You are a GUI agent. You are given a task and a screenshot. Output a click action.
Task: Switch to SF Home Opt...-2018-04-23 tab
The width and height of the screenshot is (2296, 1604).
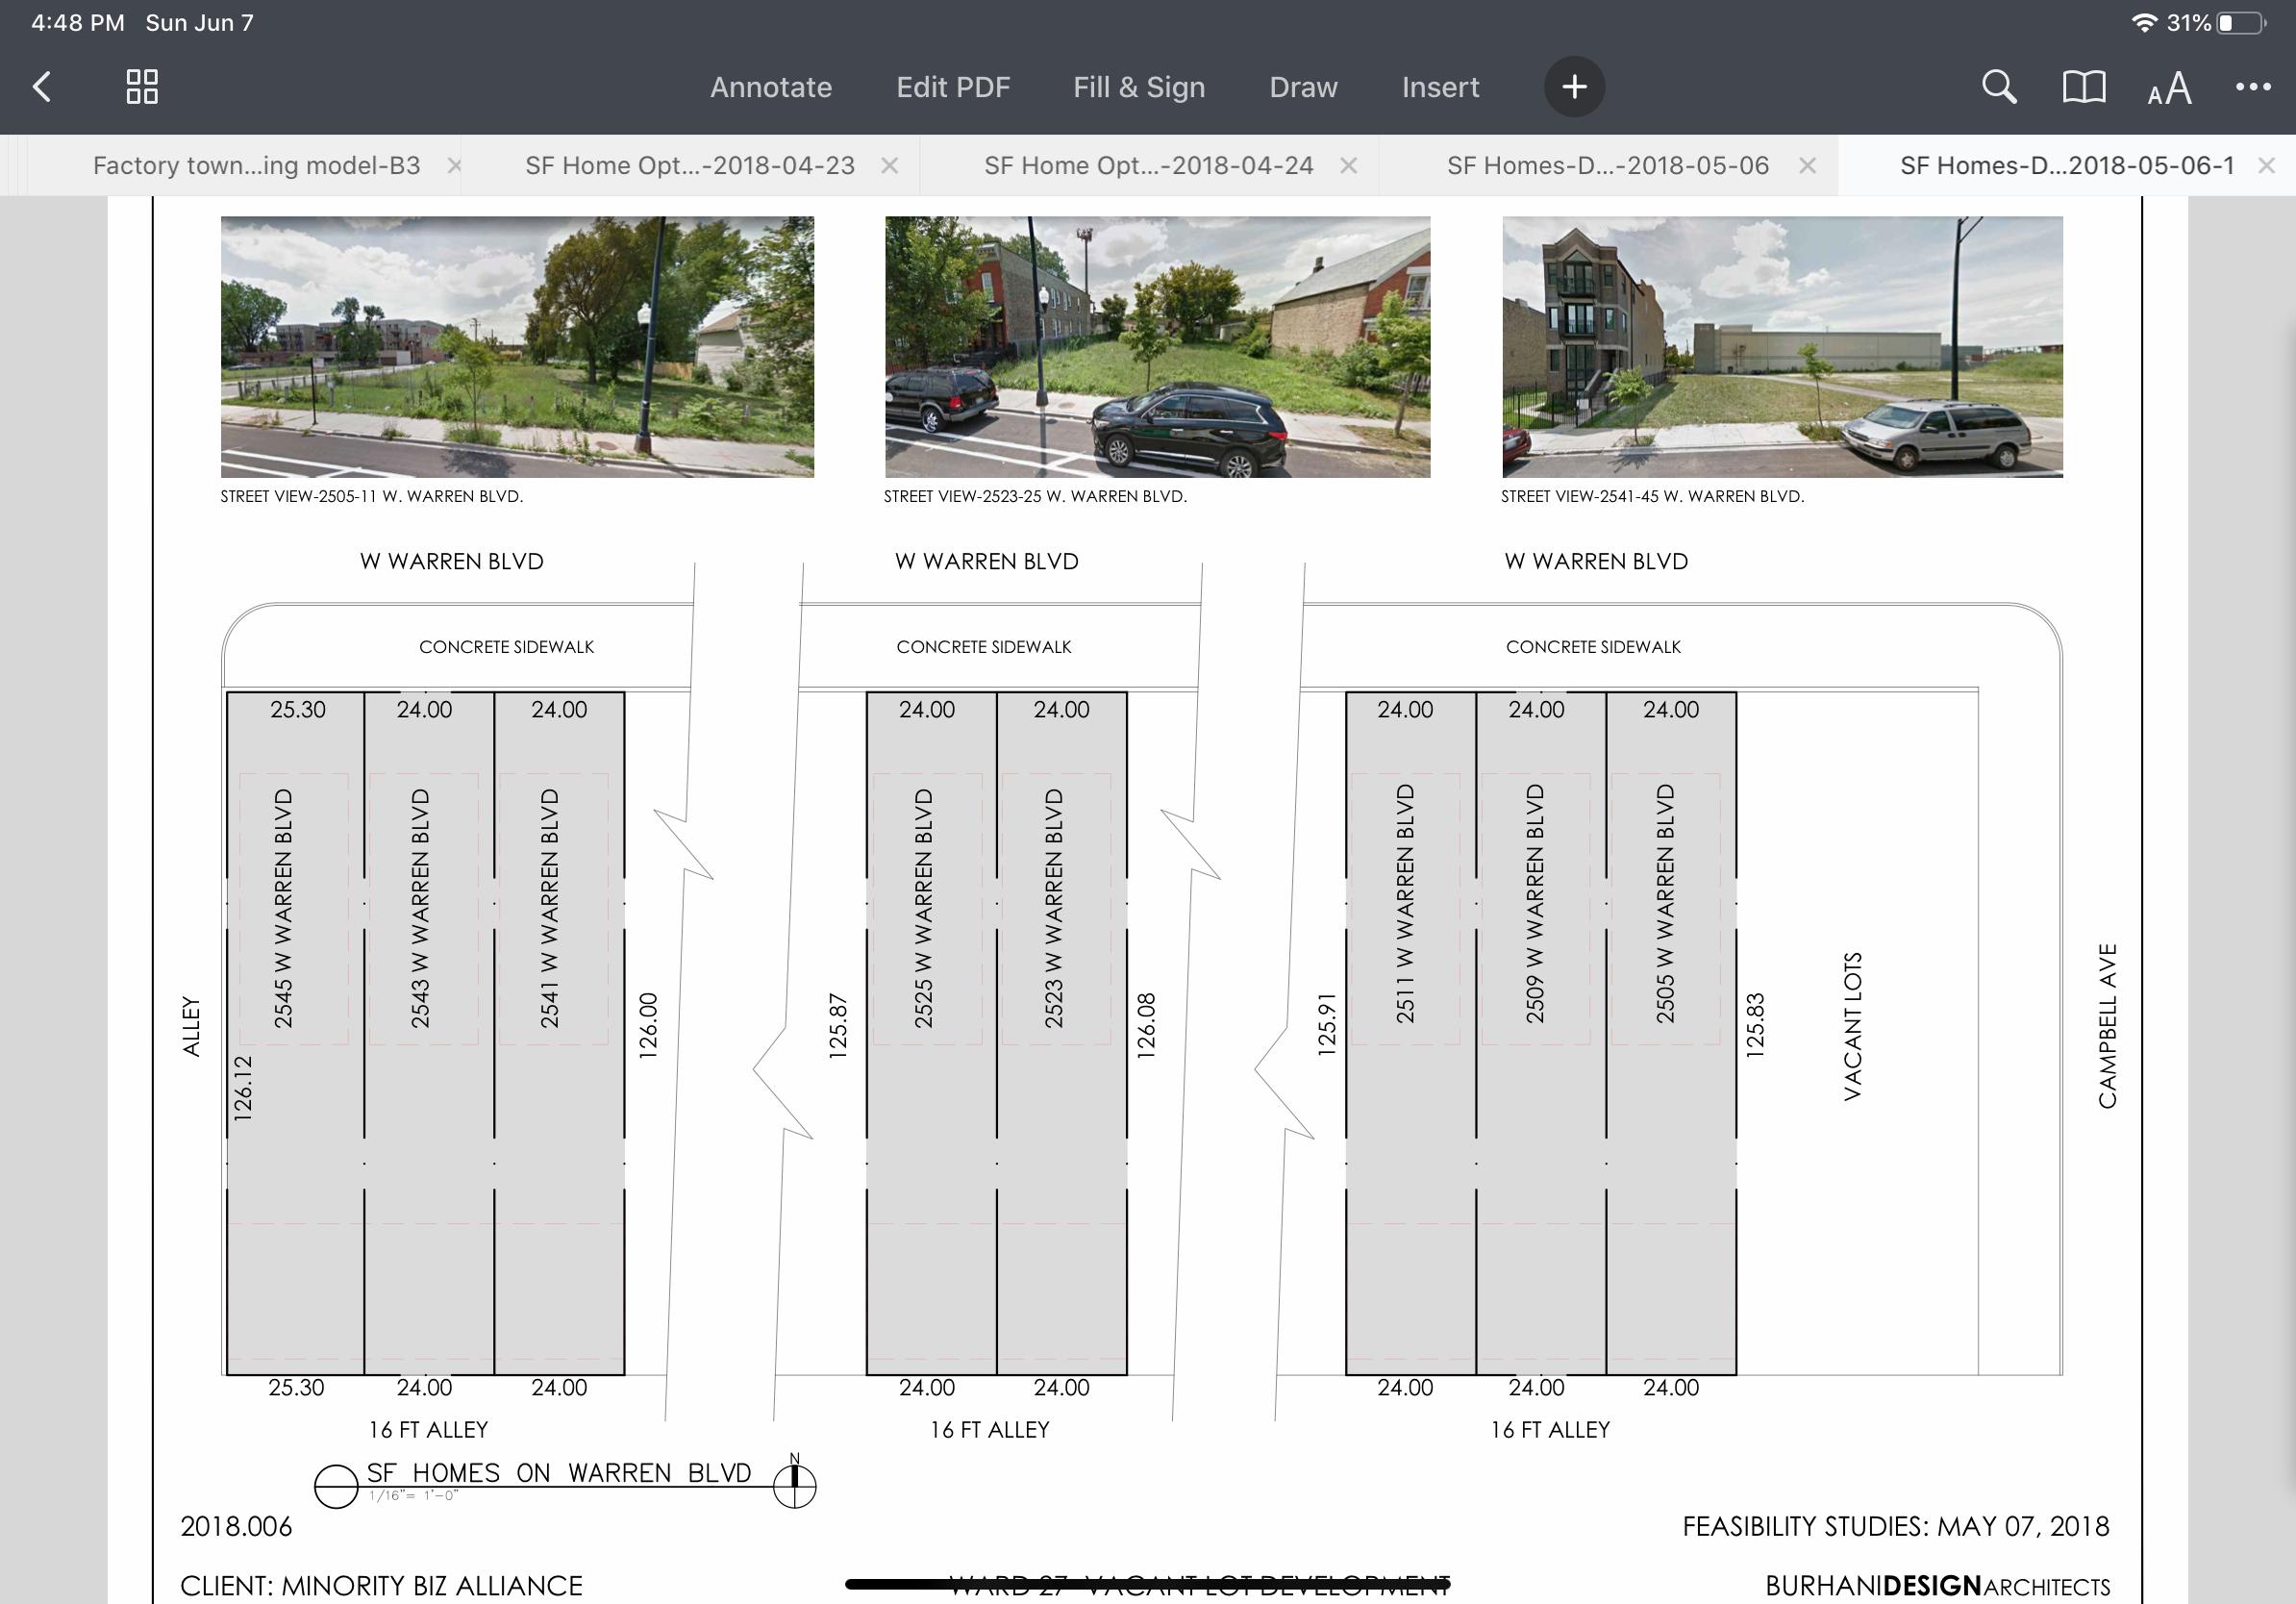(689, 165)
